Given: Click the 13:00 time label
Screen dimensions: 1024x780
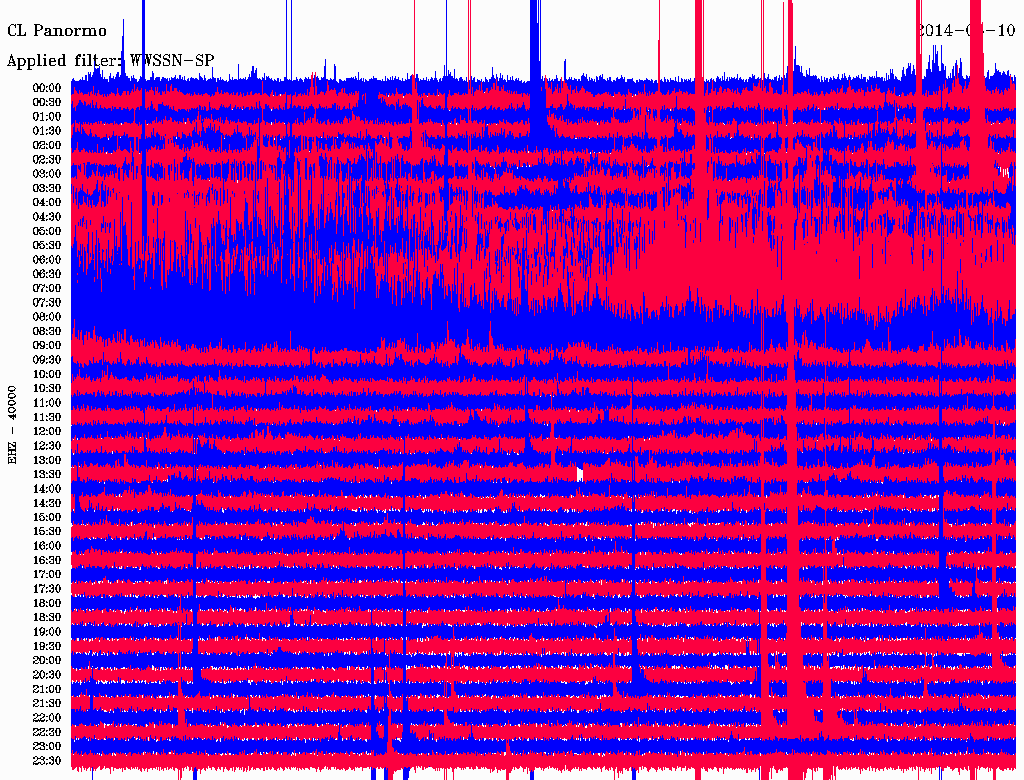Looking at the screenshot, I should tap(47, 460).
